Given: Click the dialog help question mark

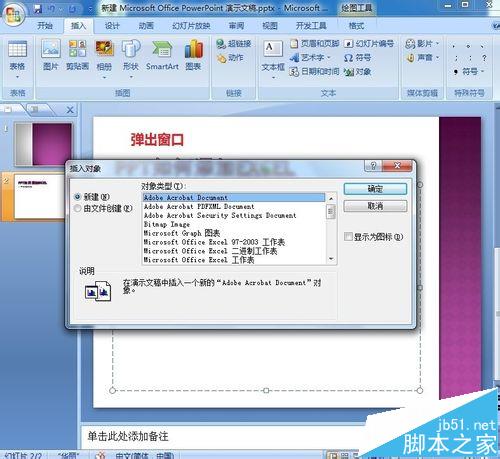Looking at the screenshot, I should (x=373, y=165).
